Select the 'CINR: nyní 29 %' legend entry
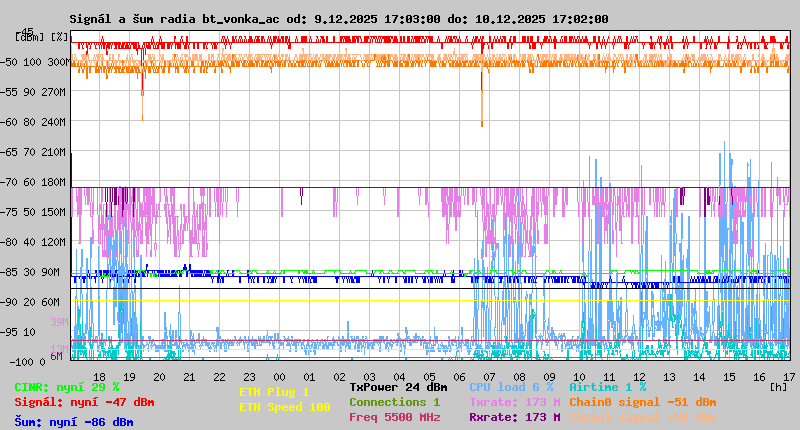Image resolution: width=800 pixels, height=430 pixels. pos(67,387)
